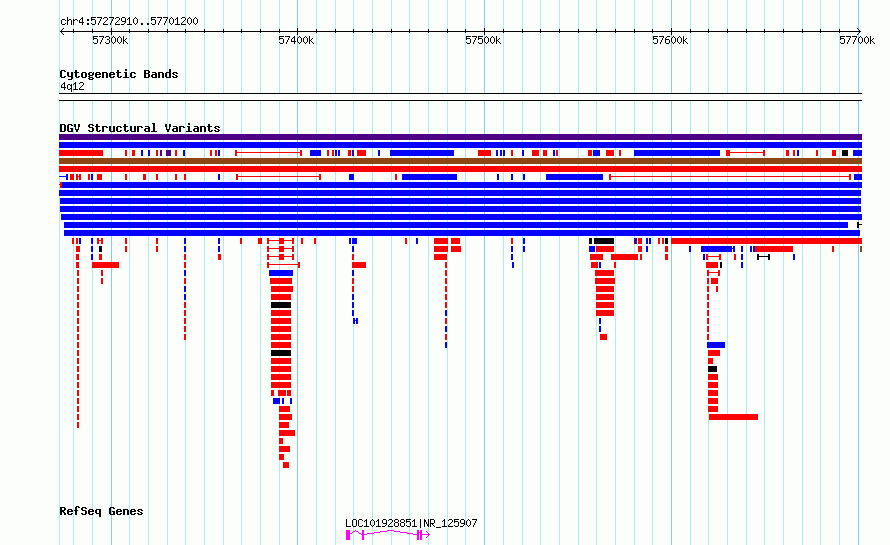Click the left arrowhead of the ruler

[62, 32]
